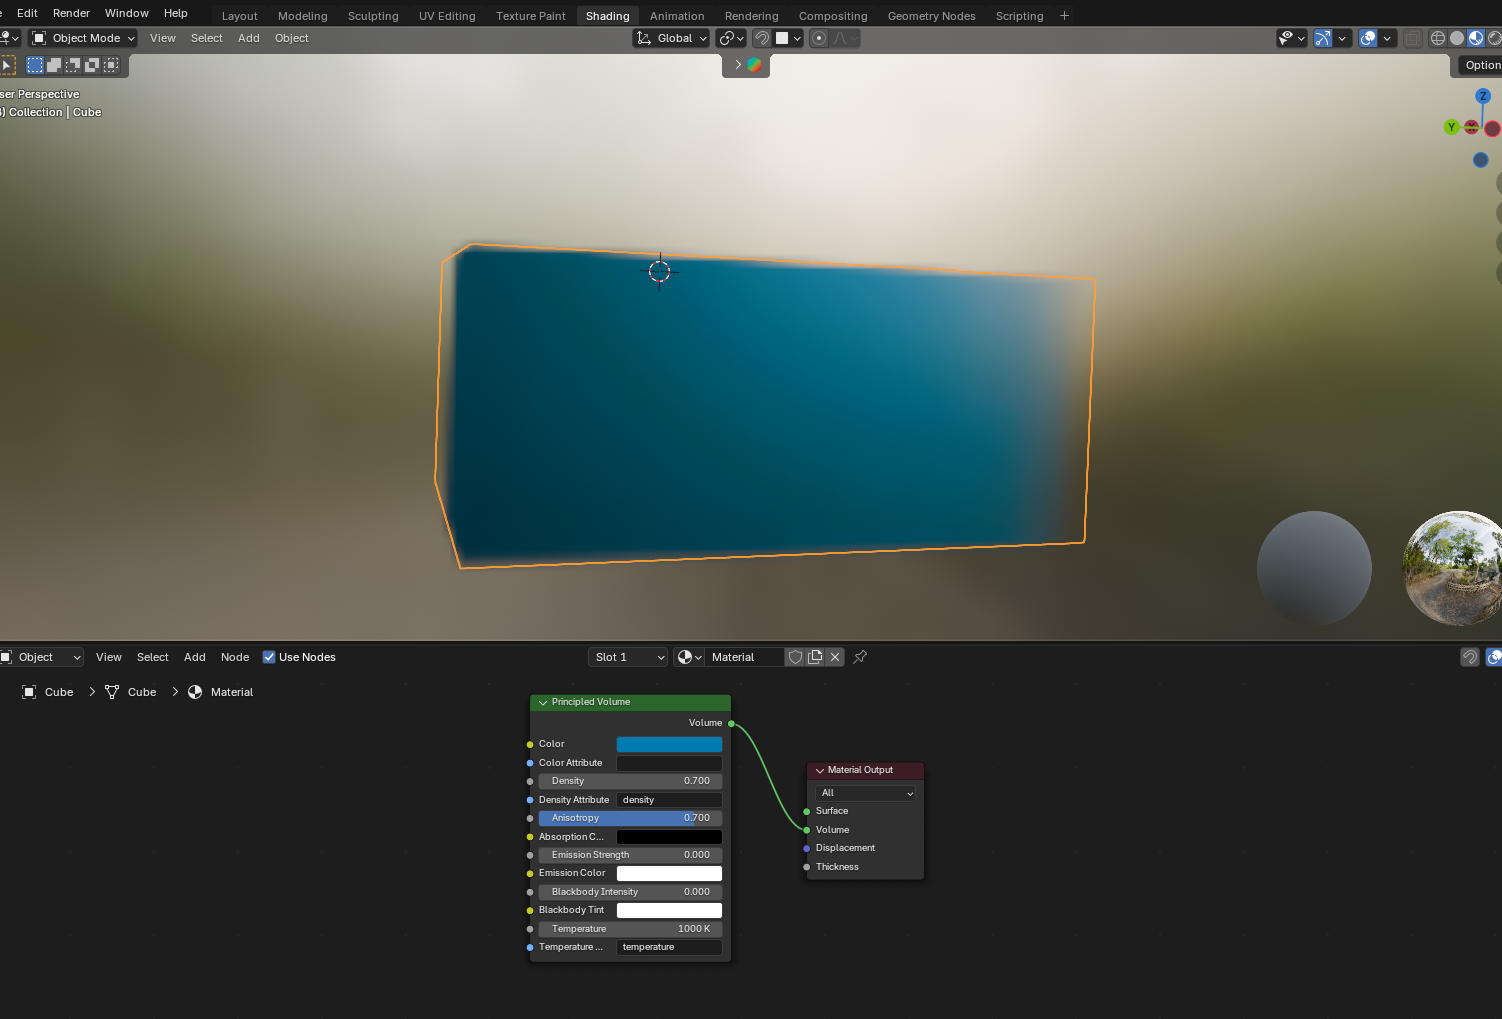Duplicate material with new material icon

pyautogui.click(x=815, y=657)
